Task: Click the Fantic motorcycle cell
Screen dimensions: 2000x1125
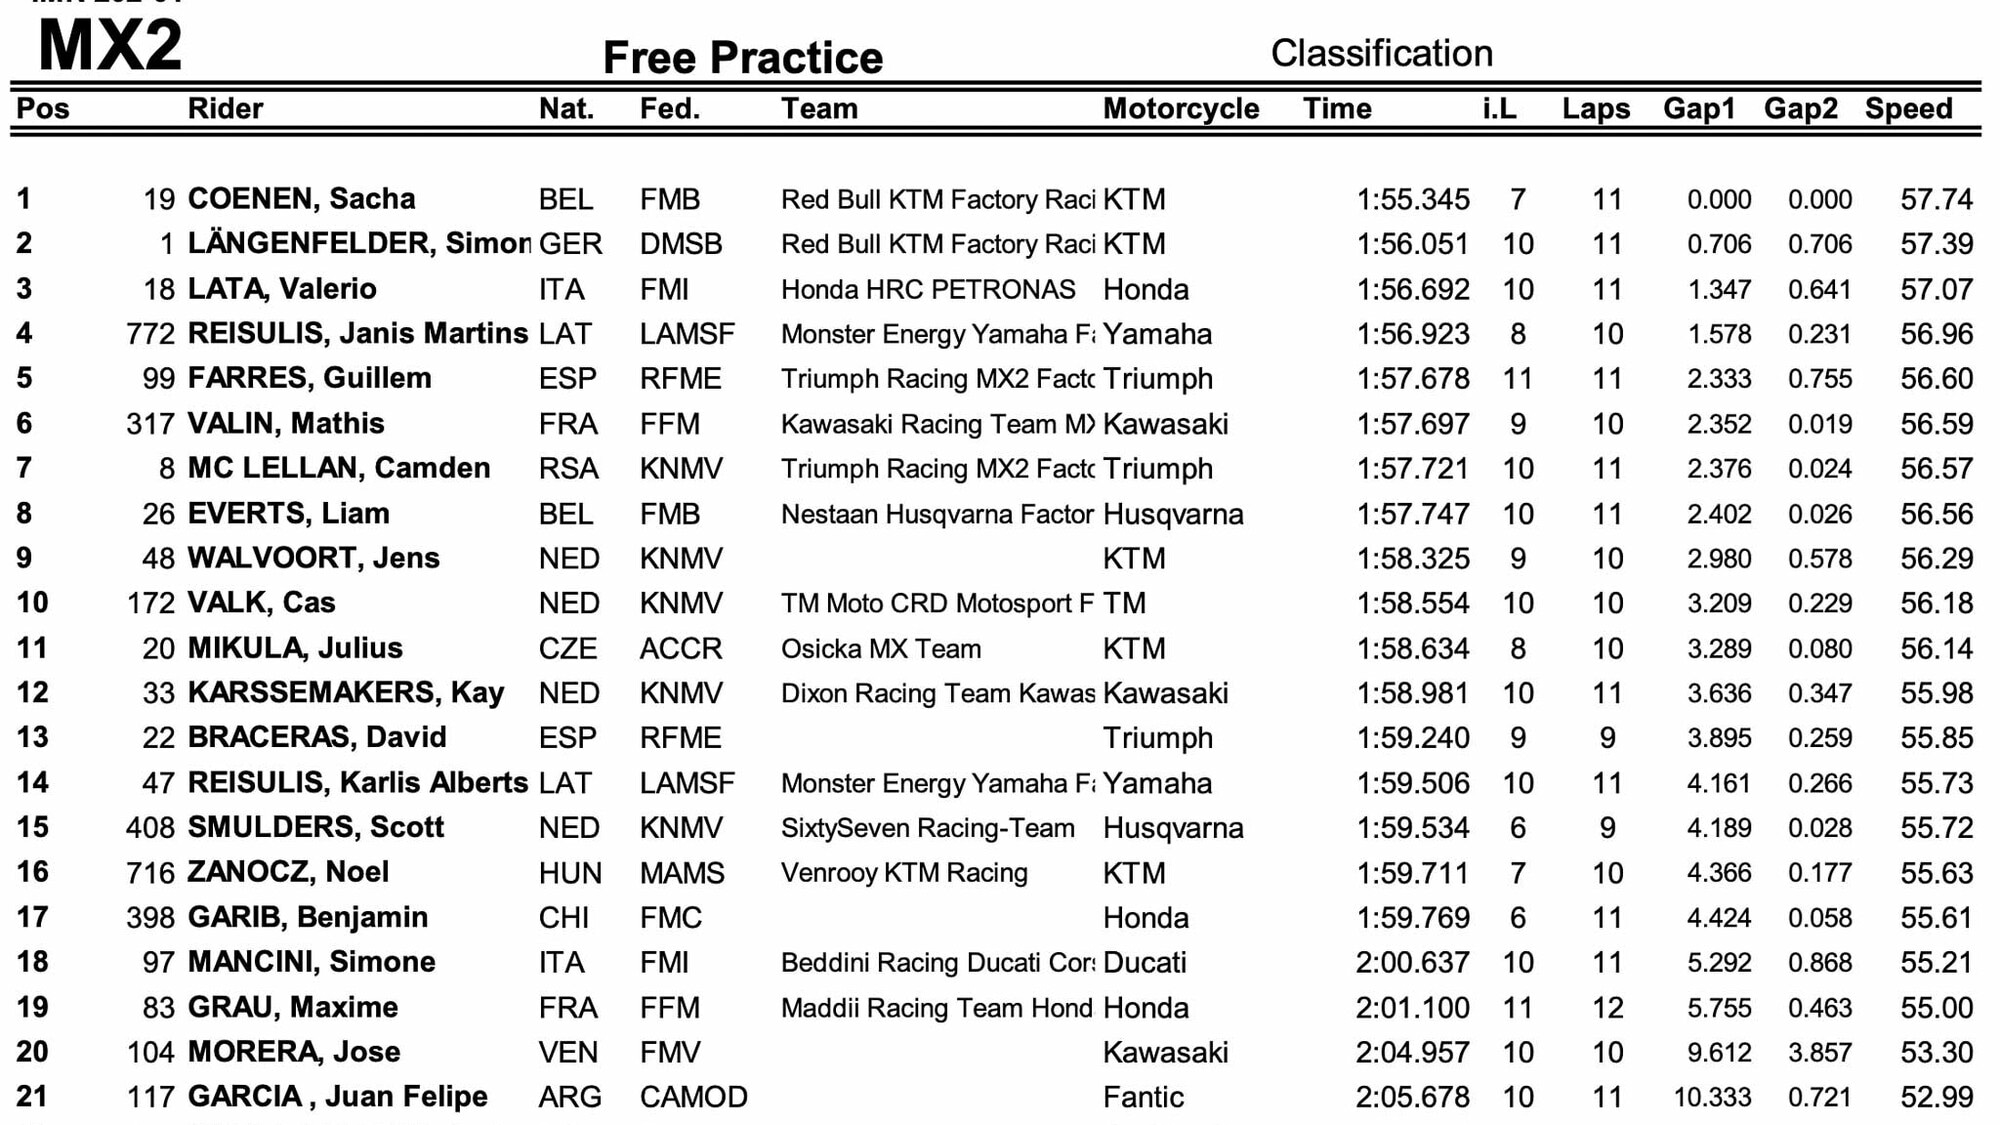Action: coord(1142,1097)
